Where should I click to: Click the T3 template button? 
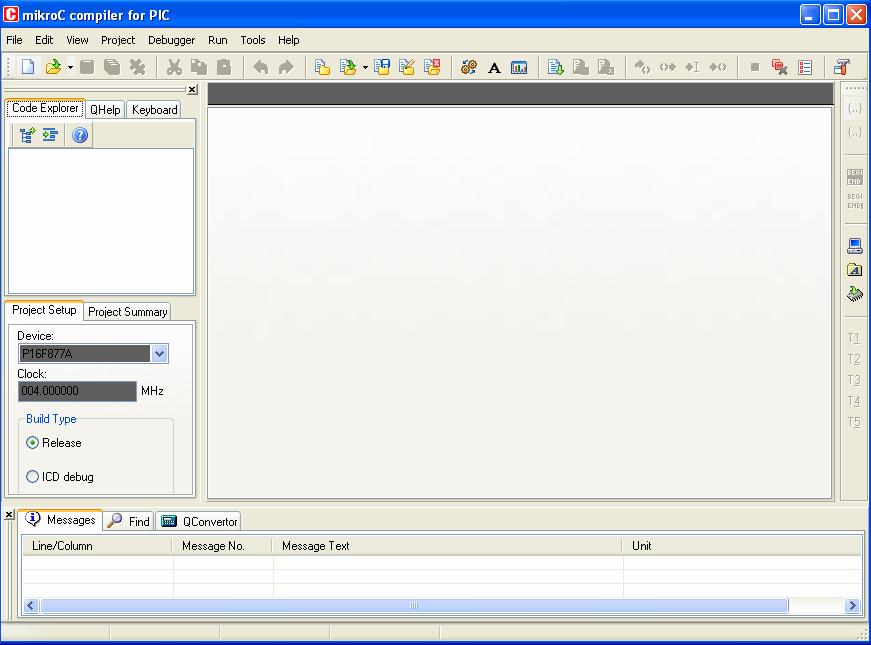pyautogui.click(x=854, y=380)
